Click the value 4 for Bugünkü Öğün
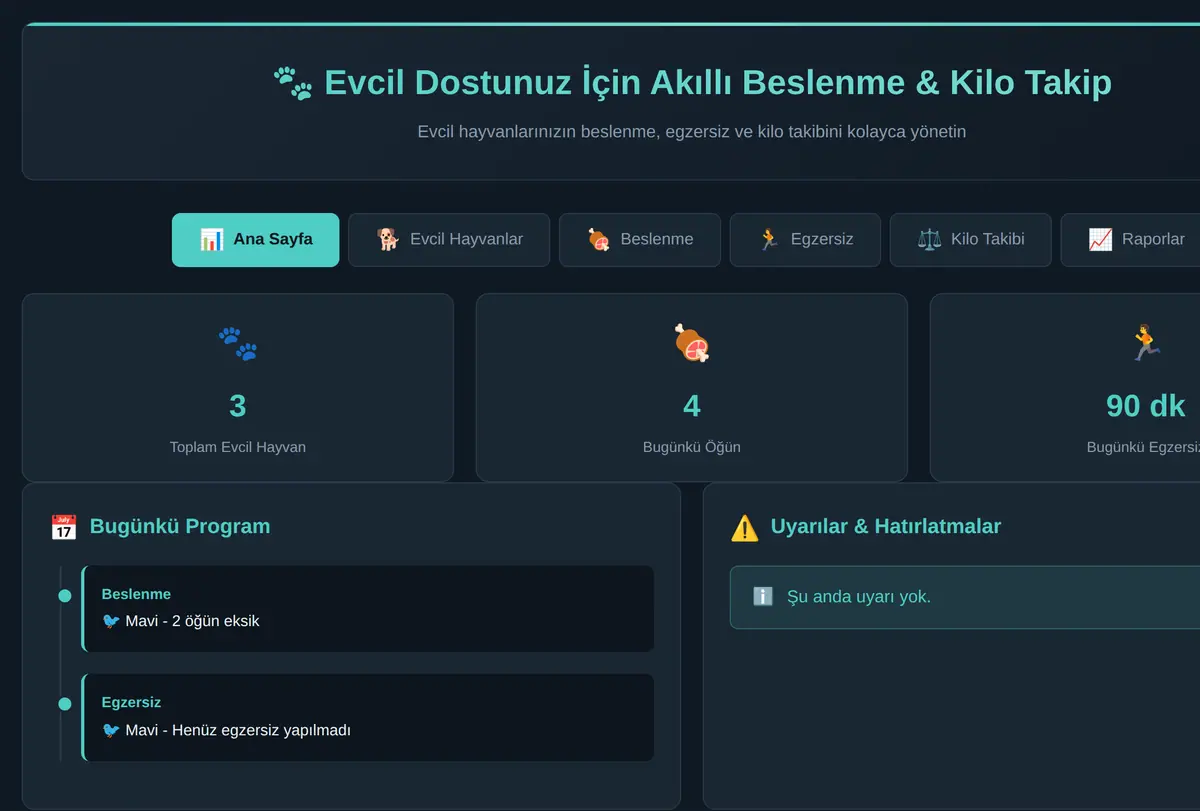The height and width of the screenshot is (811, 1200). click(x=692, y=406)
